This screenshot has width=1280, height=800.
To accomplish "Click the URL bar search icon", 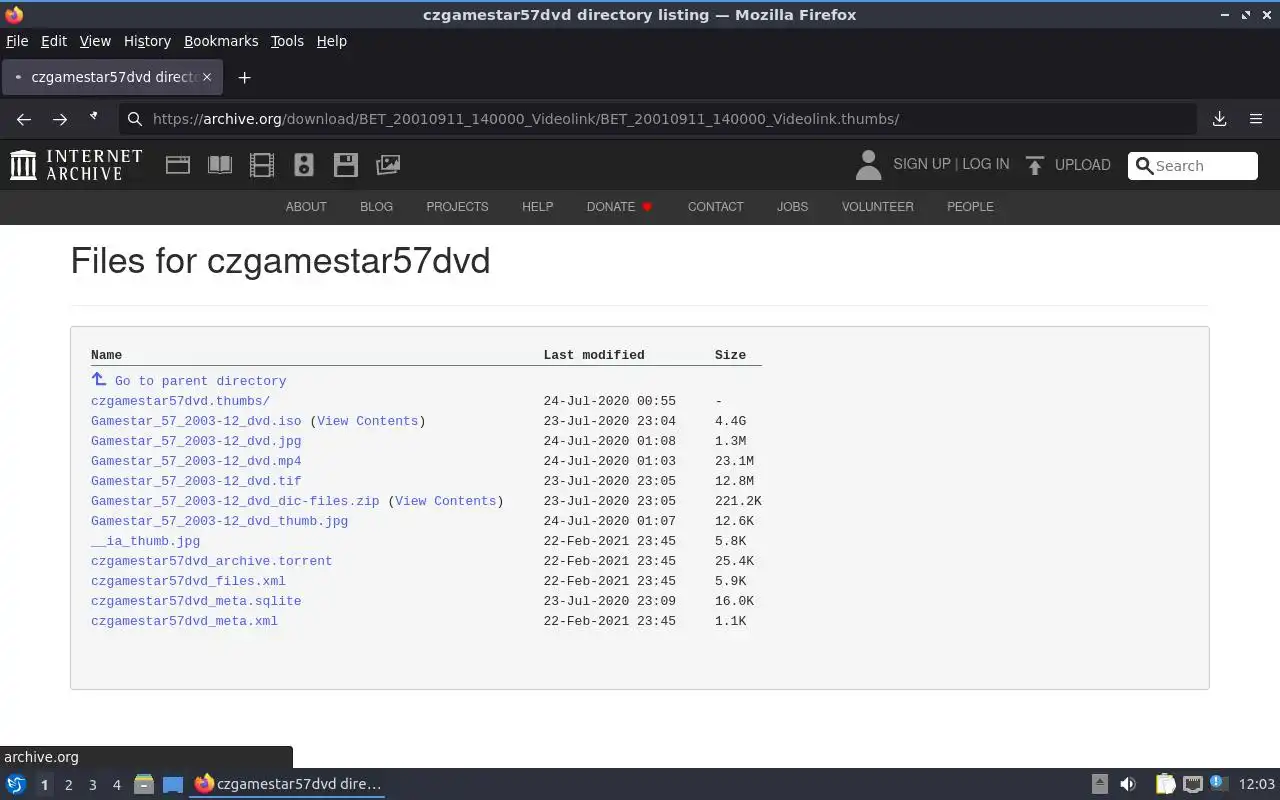I will point(134,119).
